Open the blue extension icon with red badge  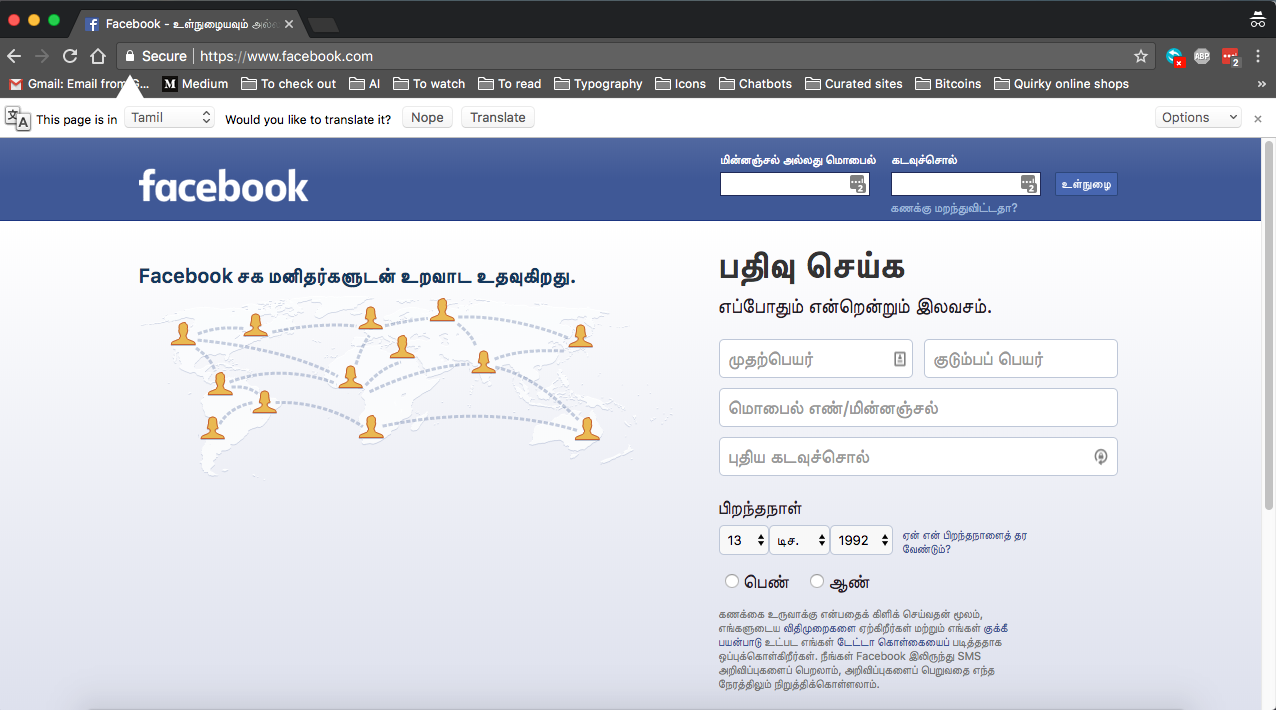click(x=1175, y=57)
